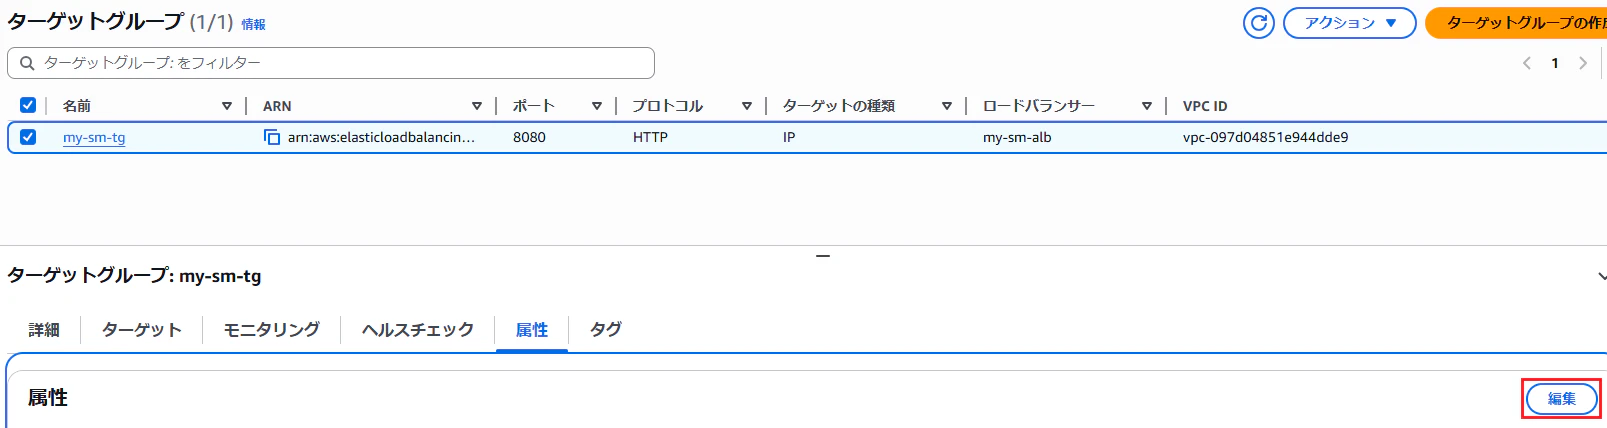Sort by ロードバランサー column arrow
1607x428 pixels.
1147,106
